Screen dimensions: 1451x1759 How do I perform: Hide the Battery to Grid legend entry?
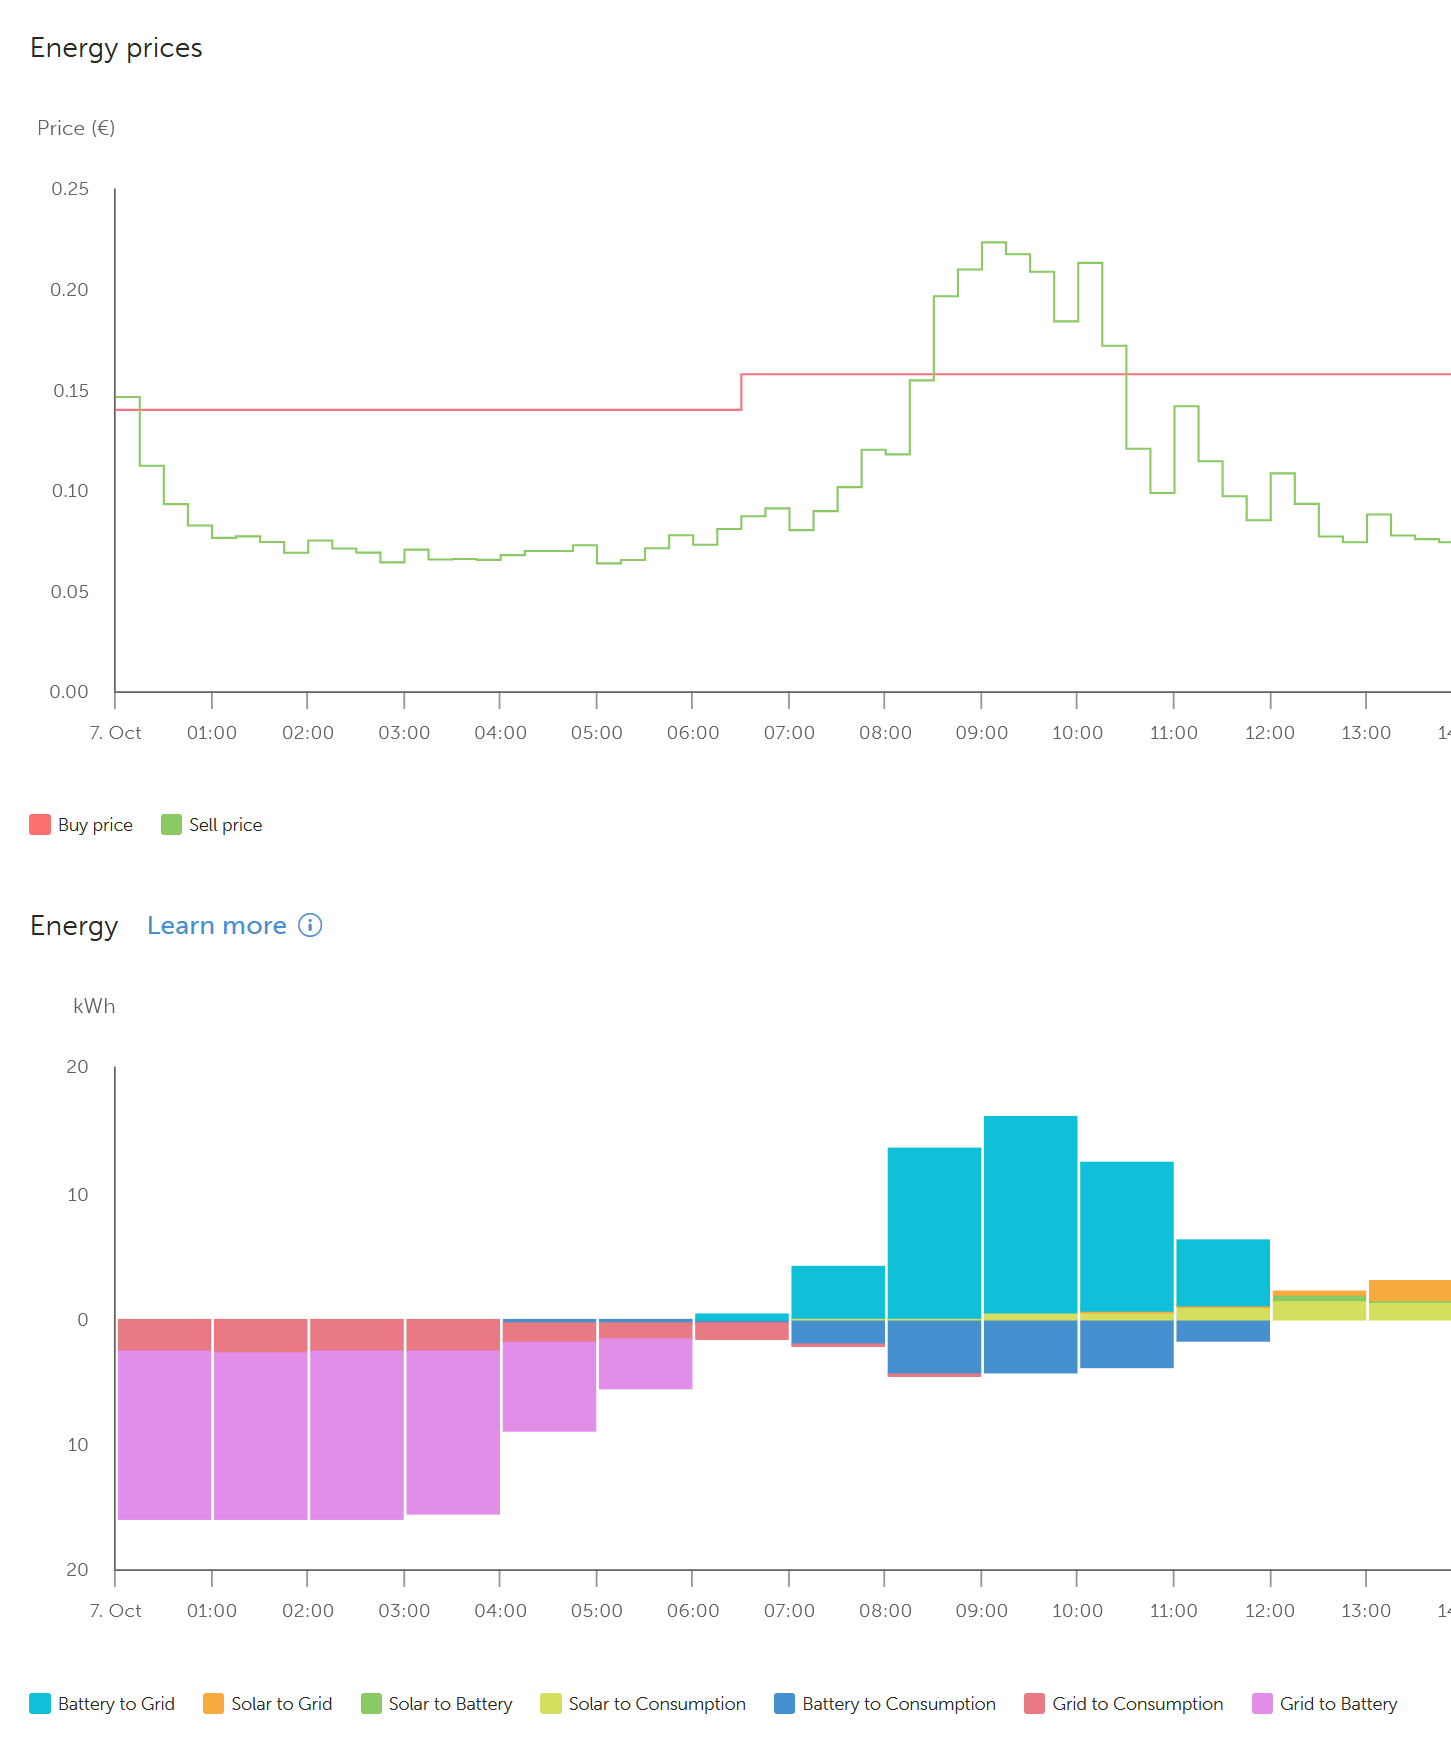102,1703
